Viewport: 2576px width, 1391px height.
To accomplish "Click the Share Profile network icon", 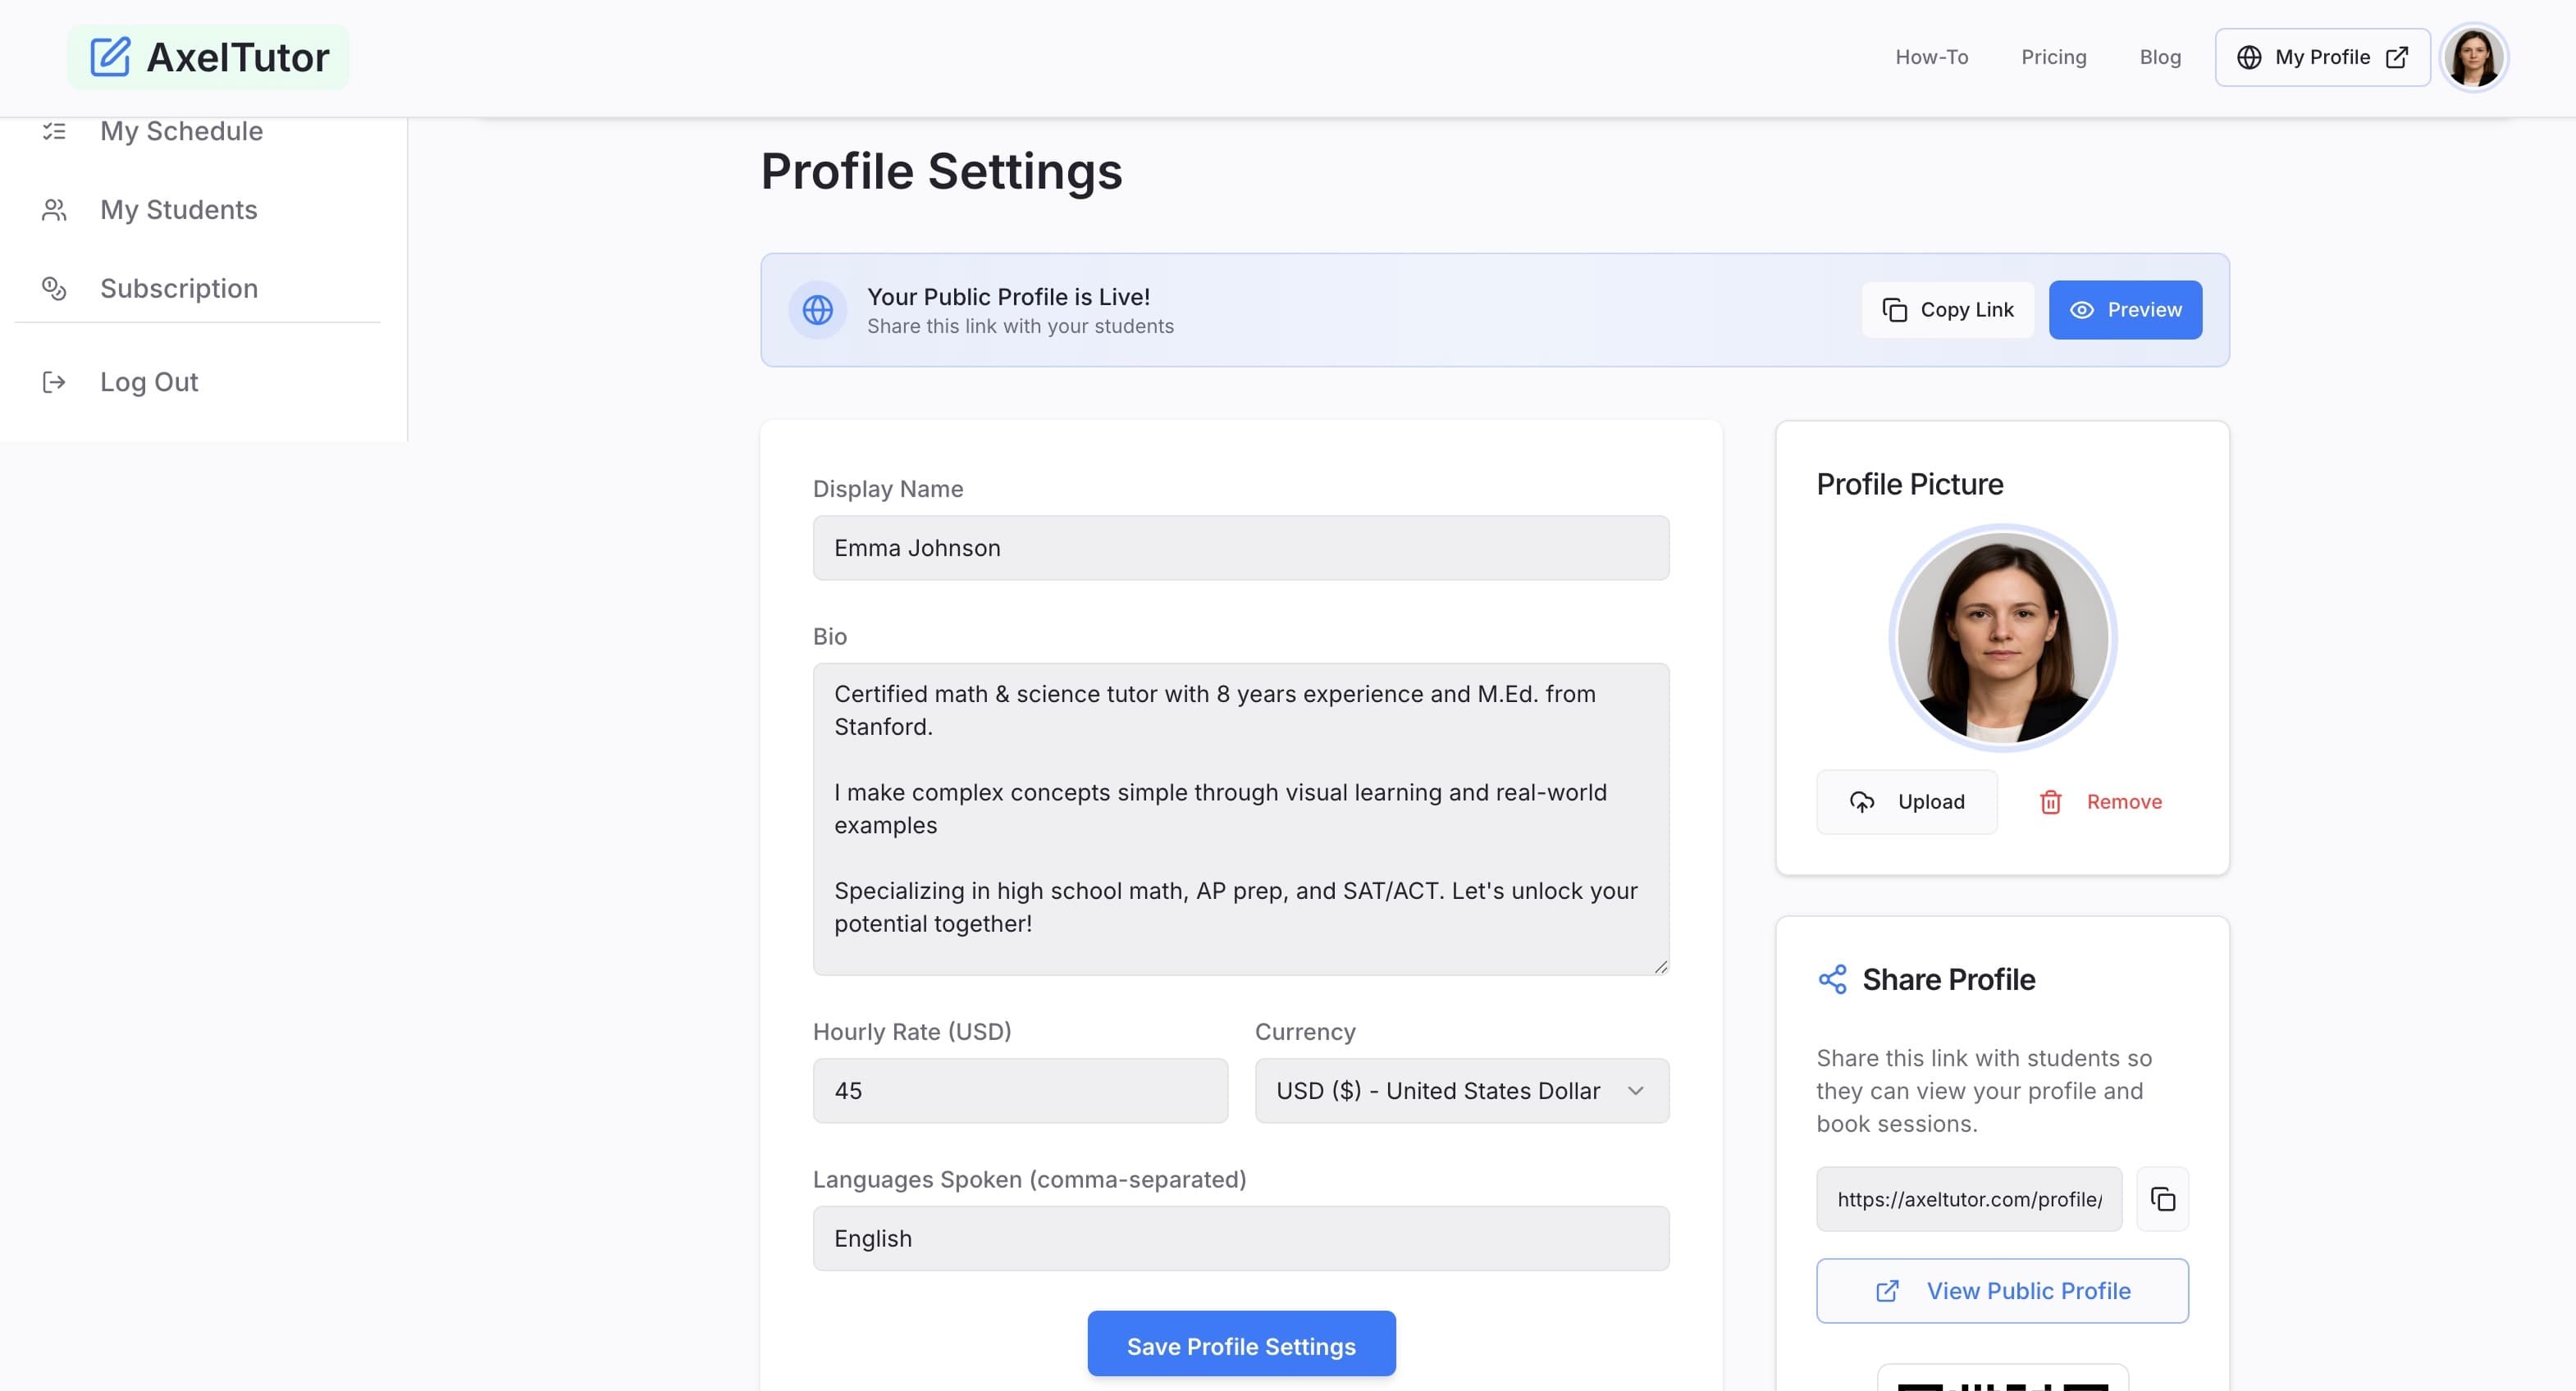I will point(1833,980).
